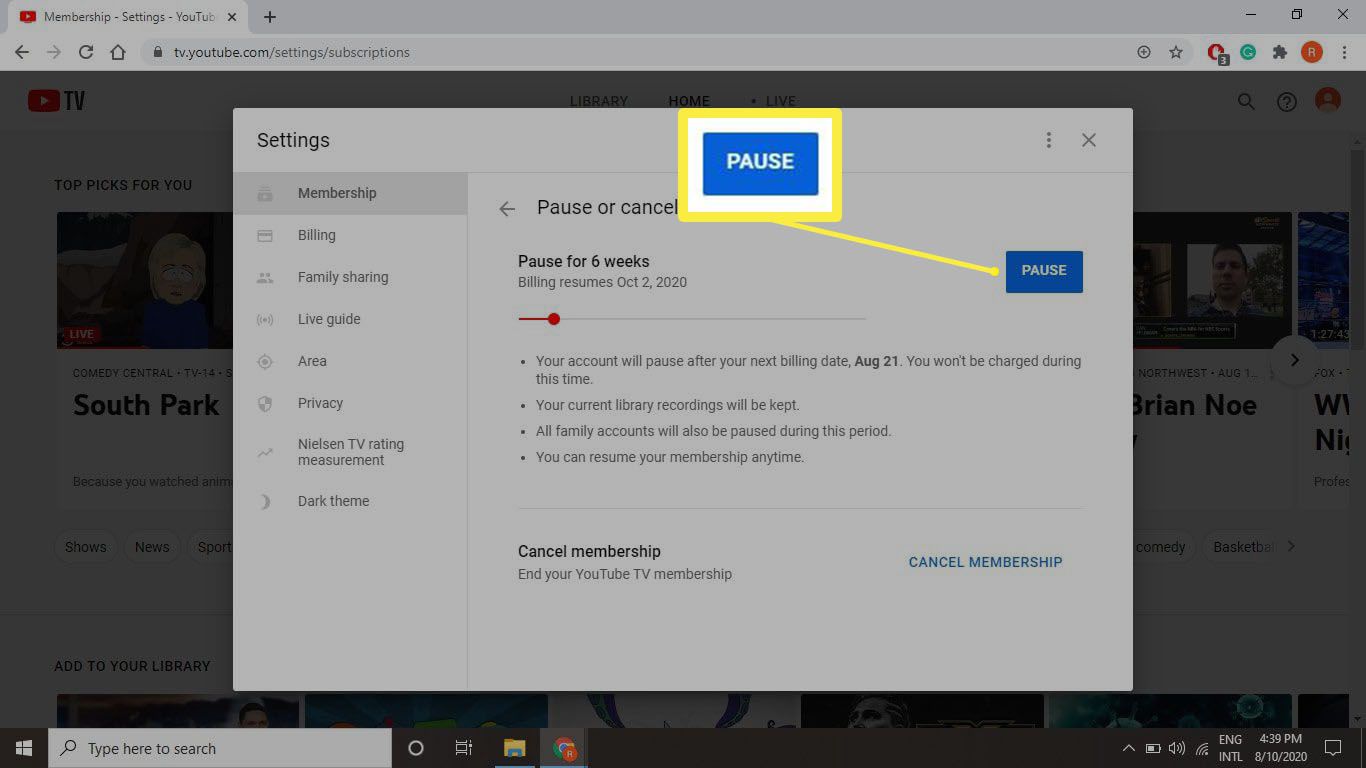Switch to LIBRARY tab
The height and width of the screenshot is (768, 1366).
click(599, 101)
